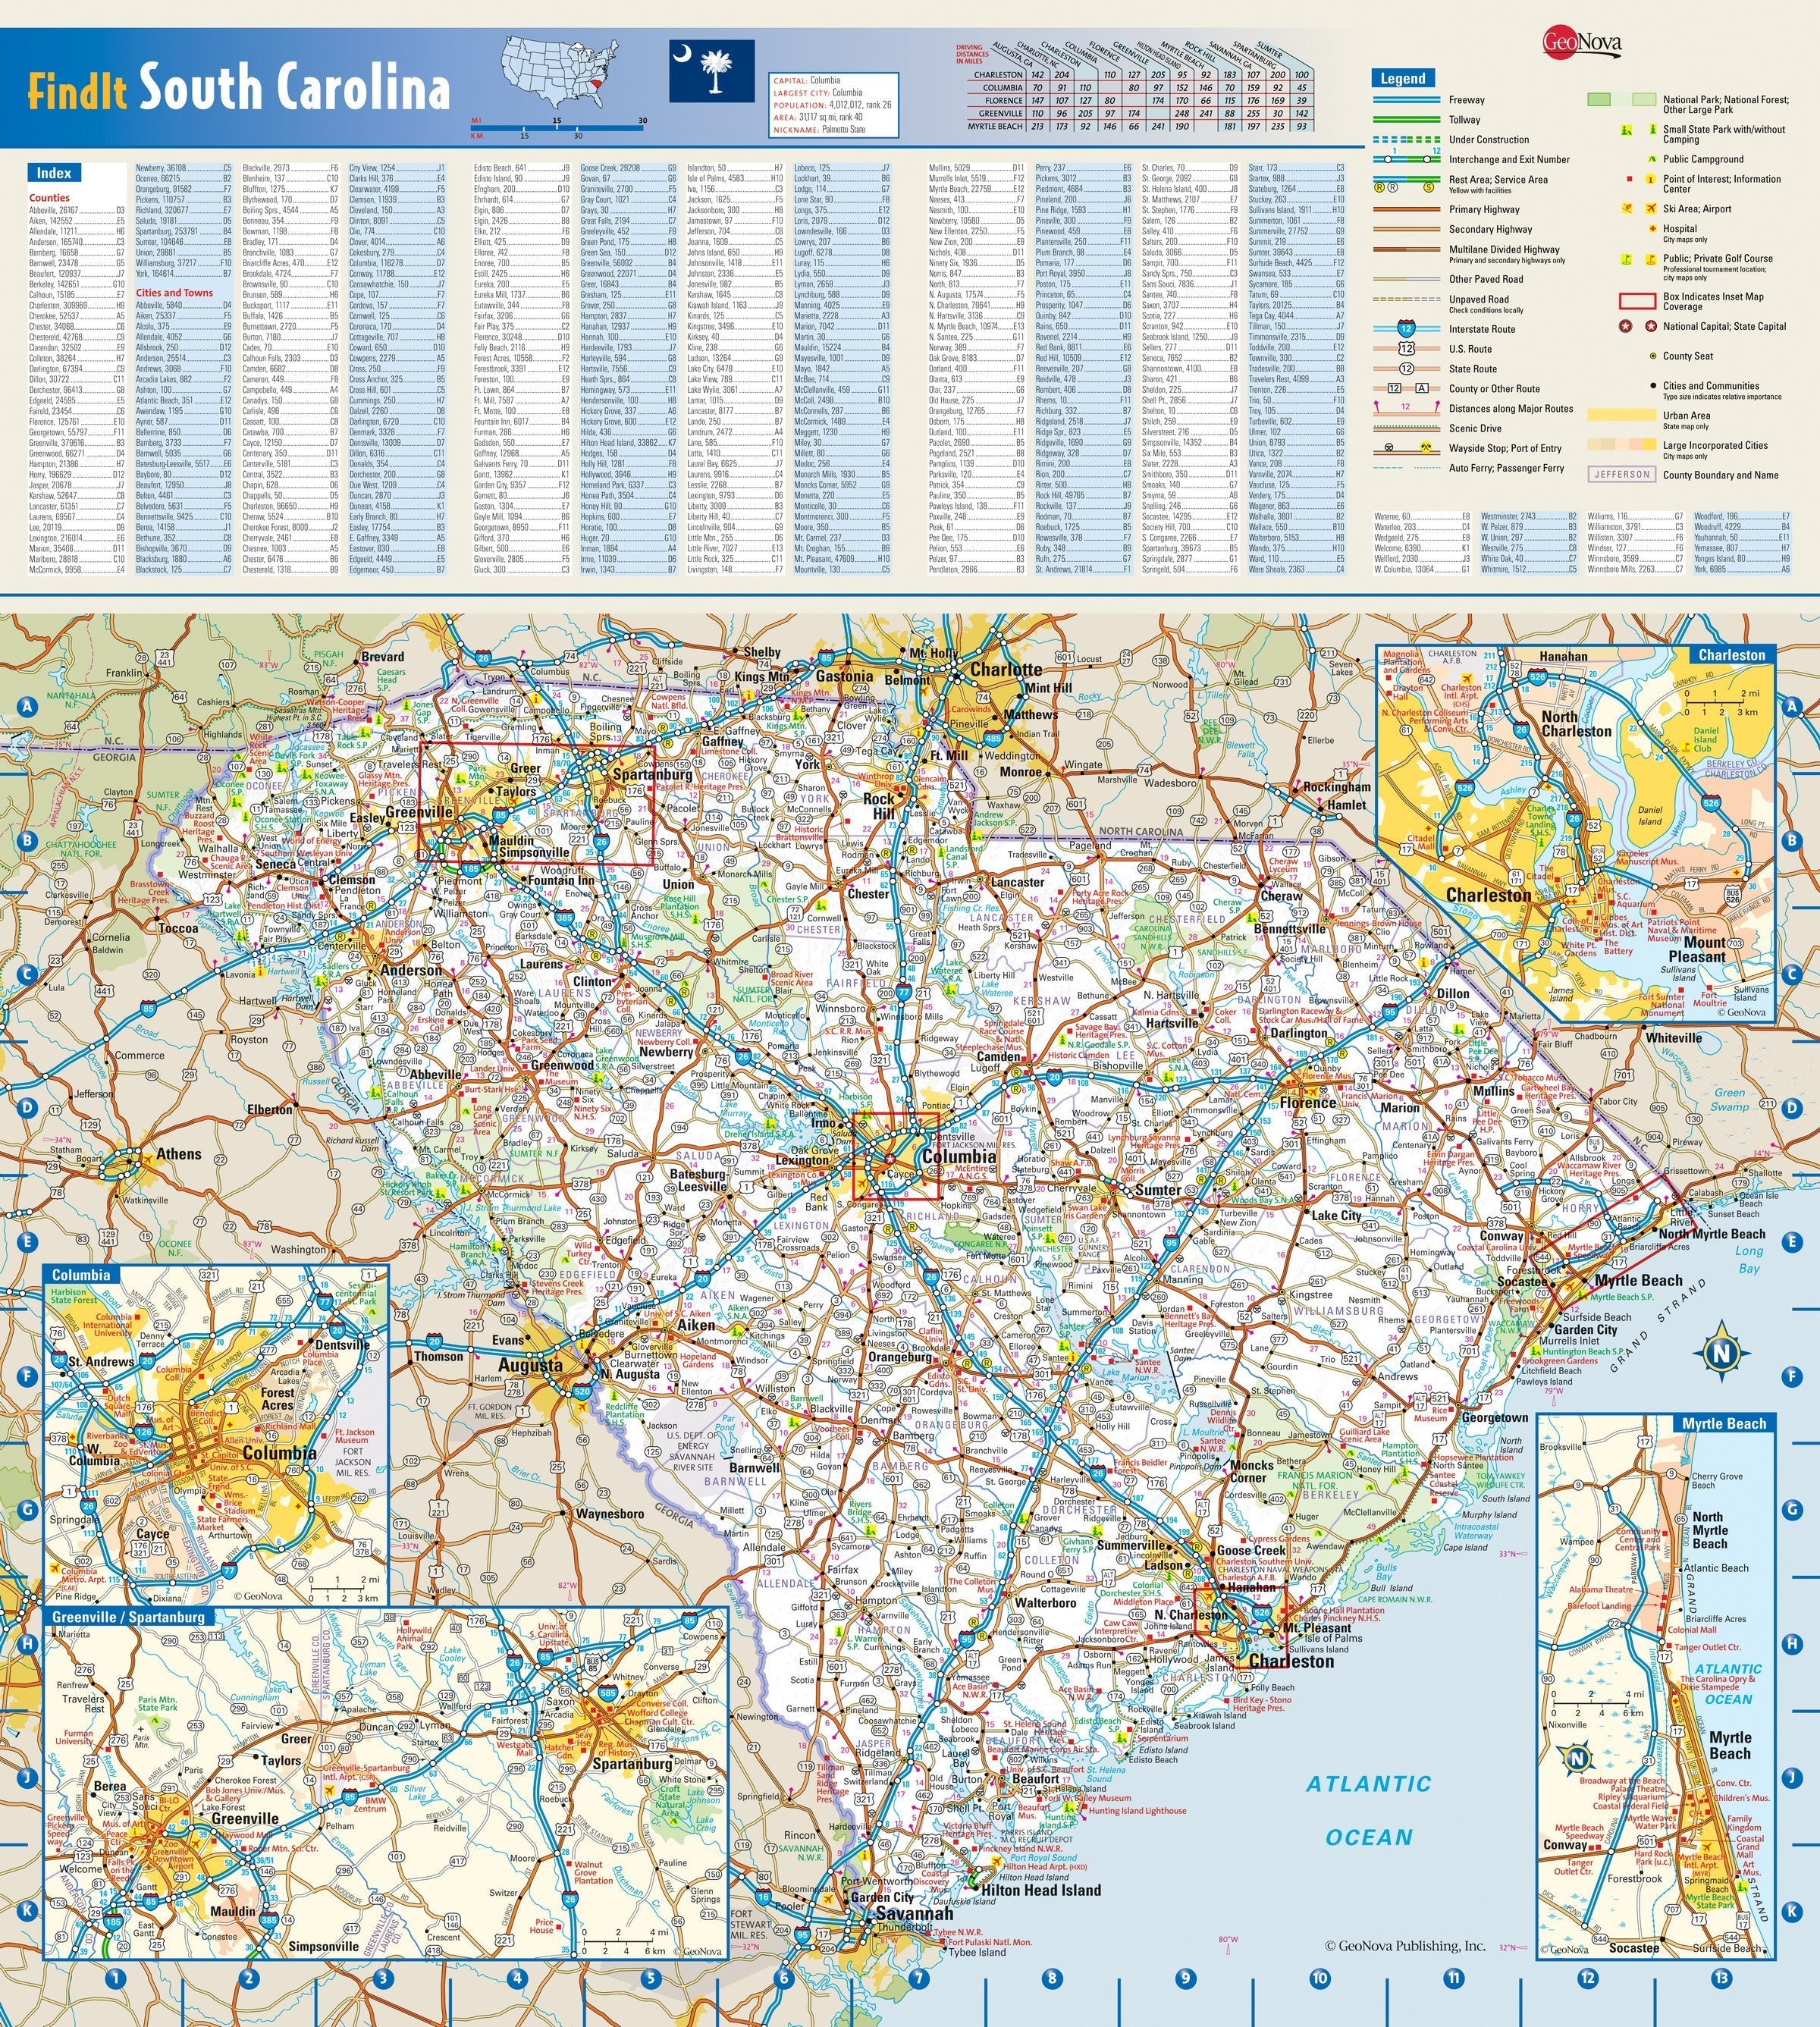
Task: Click the Rest Area; Service Area legend symbols
Action: 1406,185
